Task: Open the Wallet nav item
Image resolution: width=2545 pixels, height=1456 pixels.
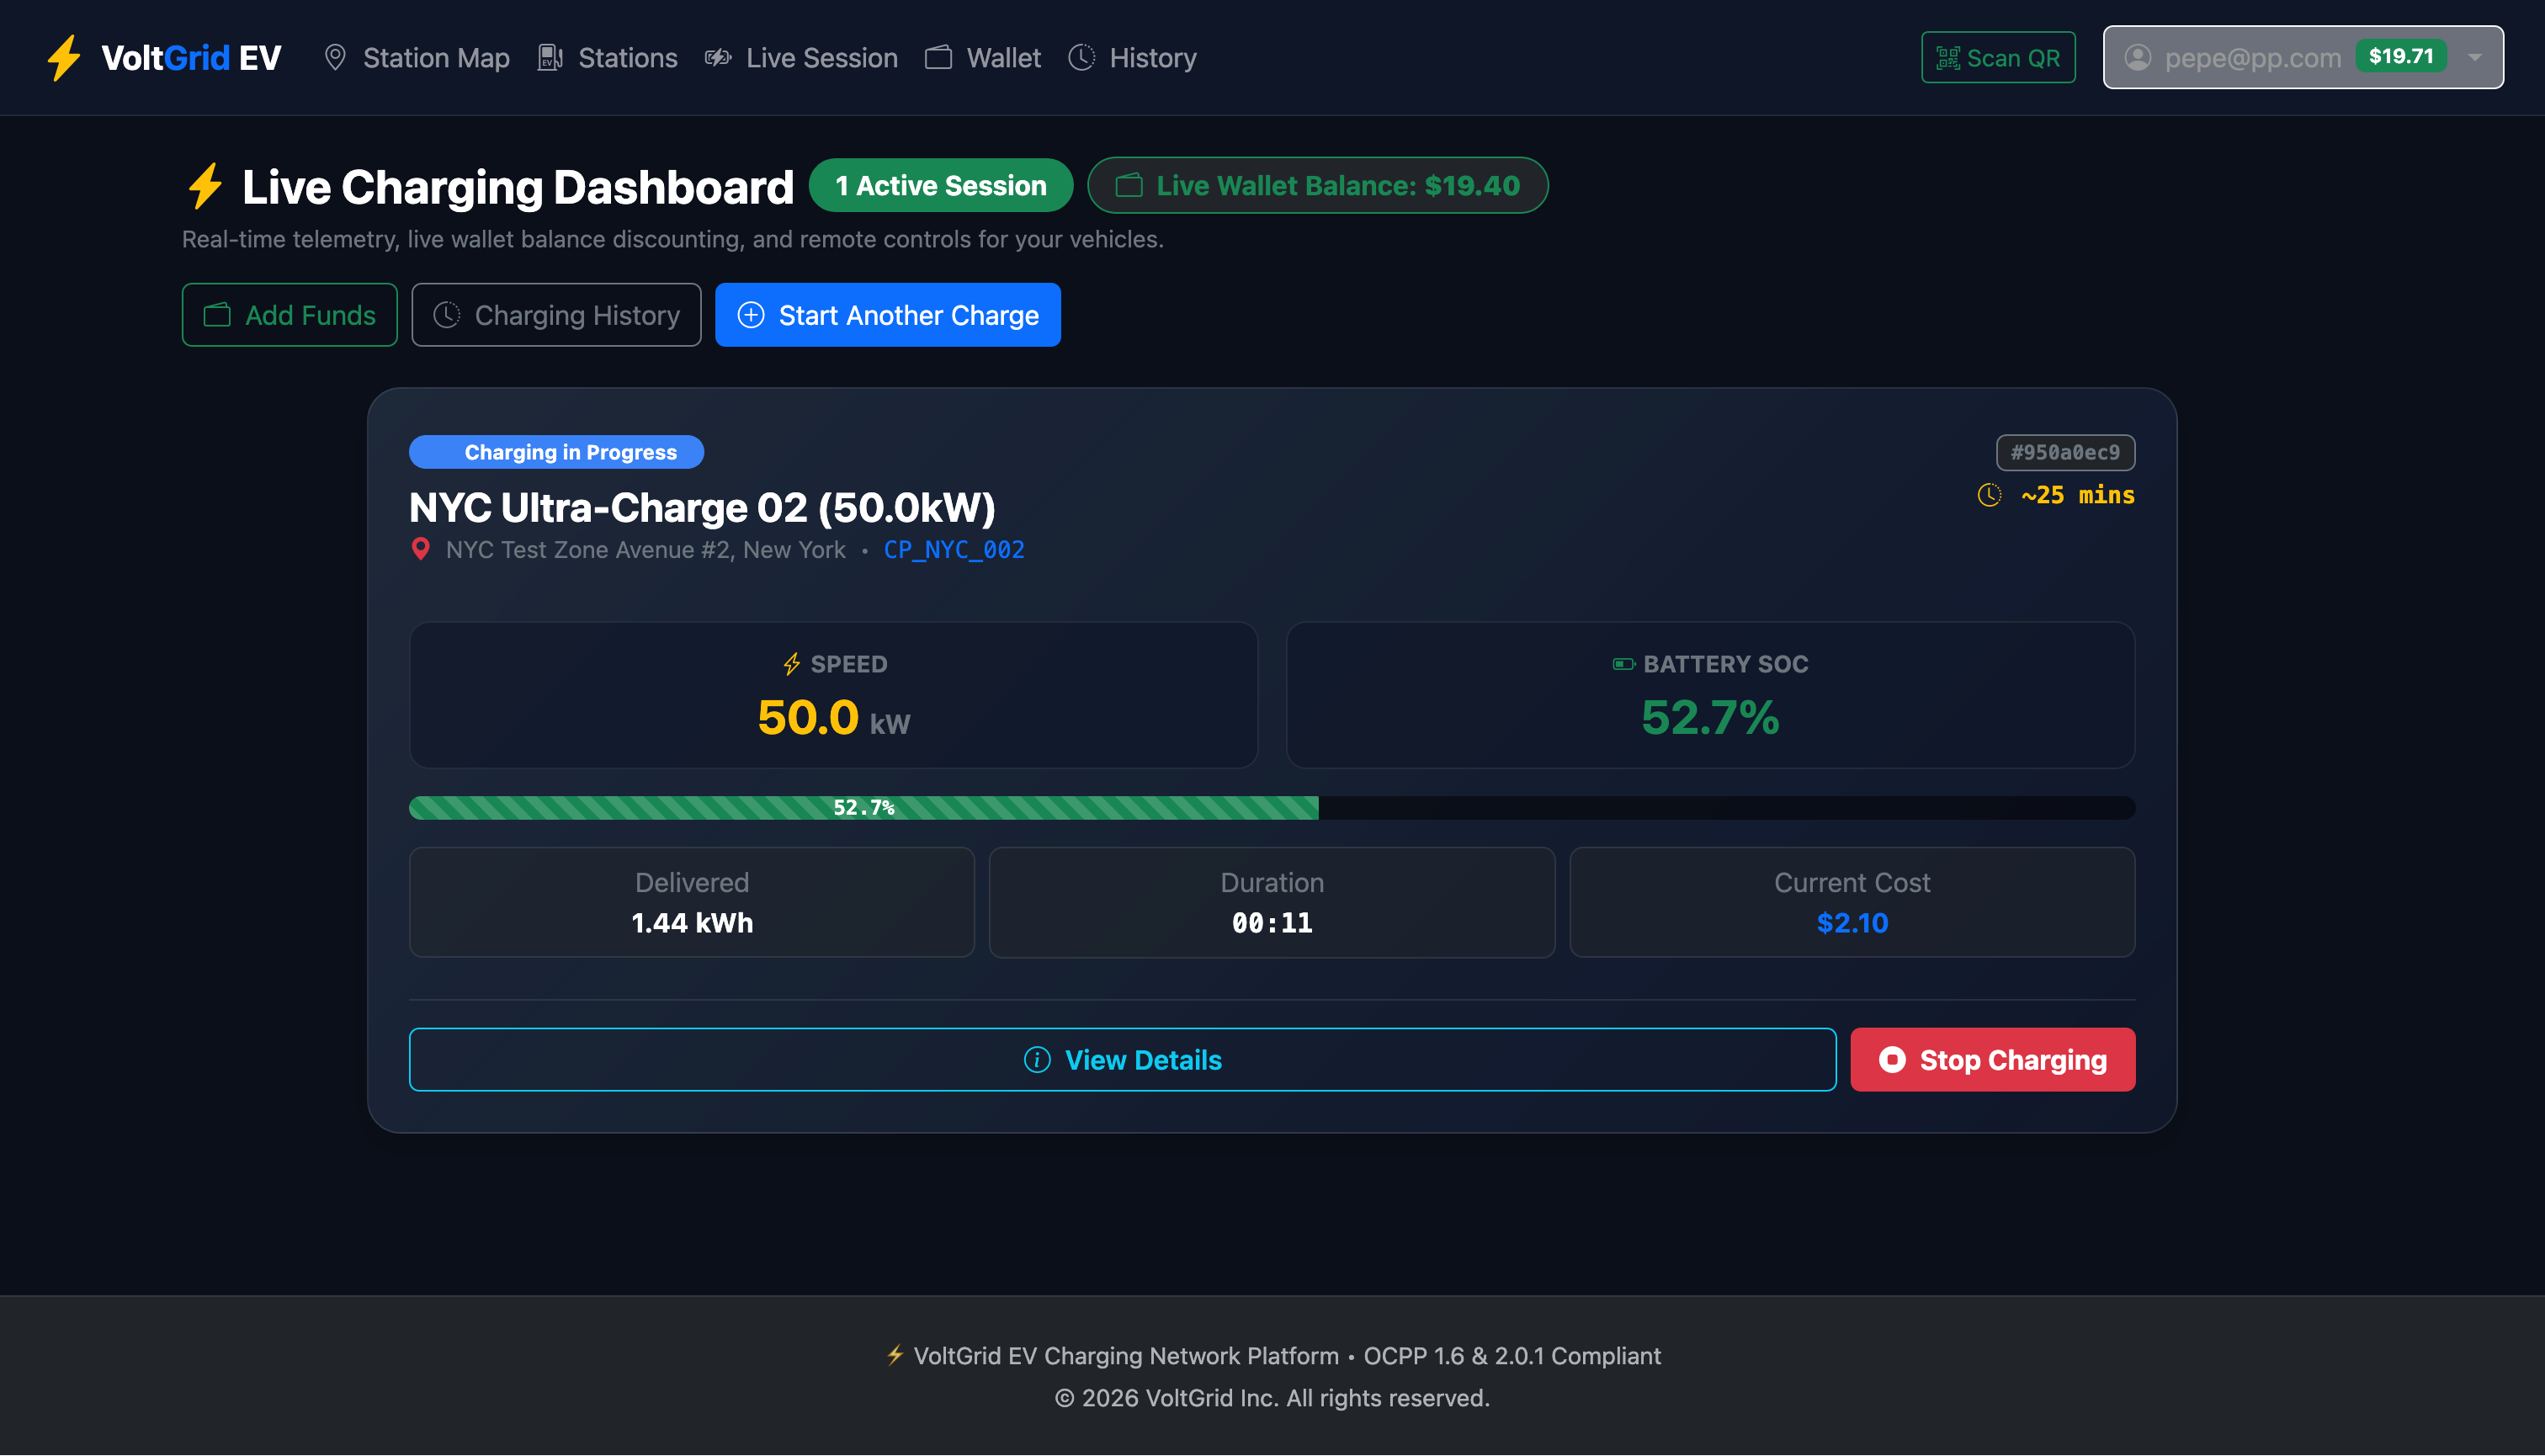Action: point(983,58)
